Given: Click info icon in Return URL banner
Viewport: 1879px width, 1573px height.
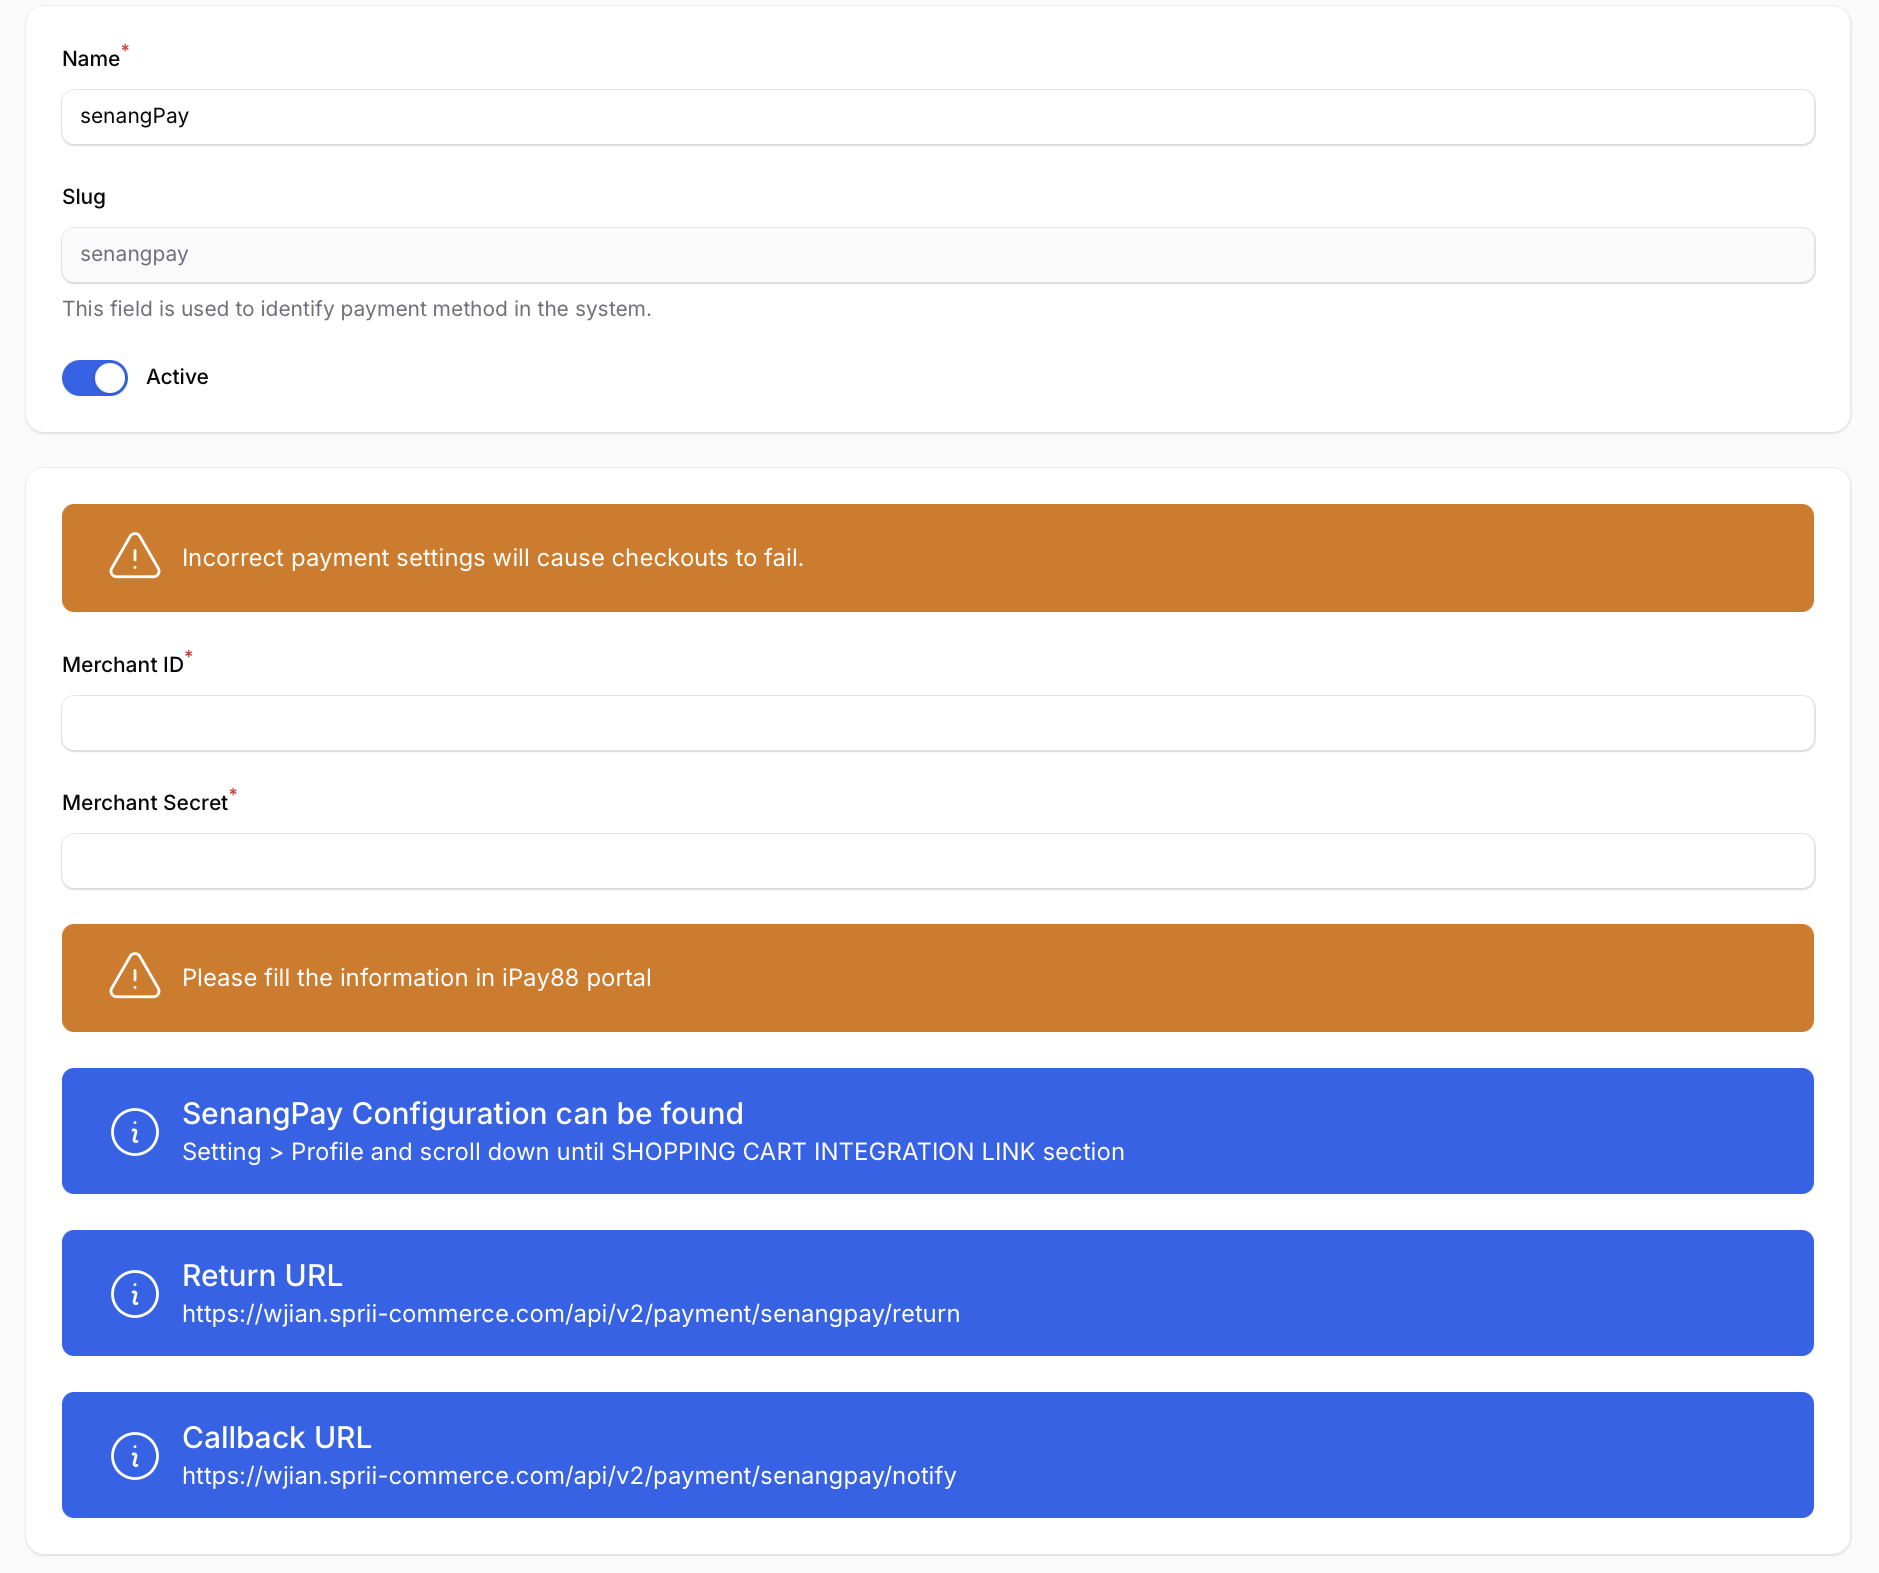Looking at the screenshot, I should [x=135, y=1294].
